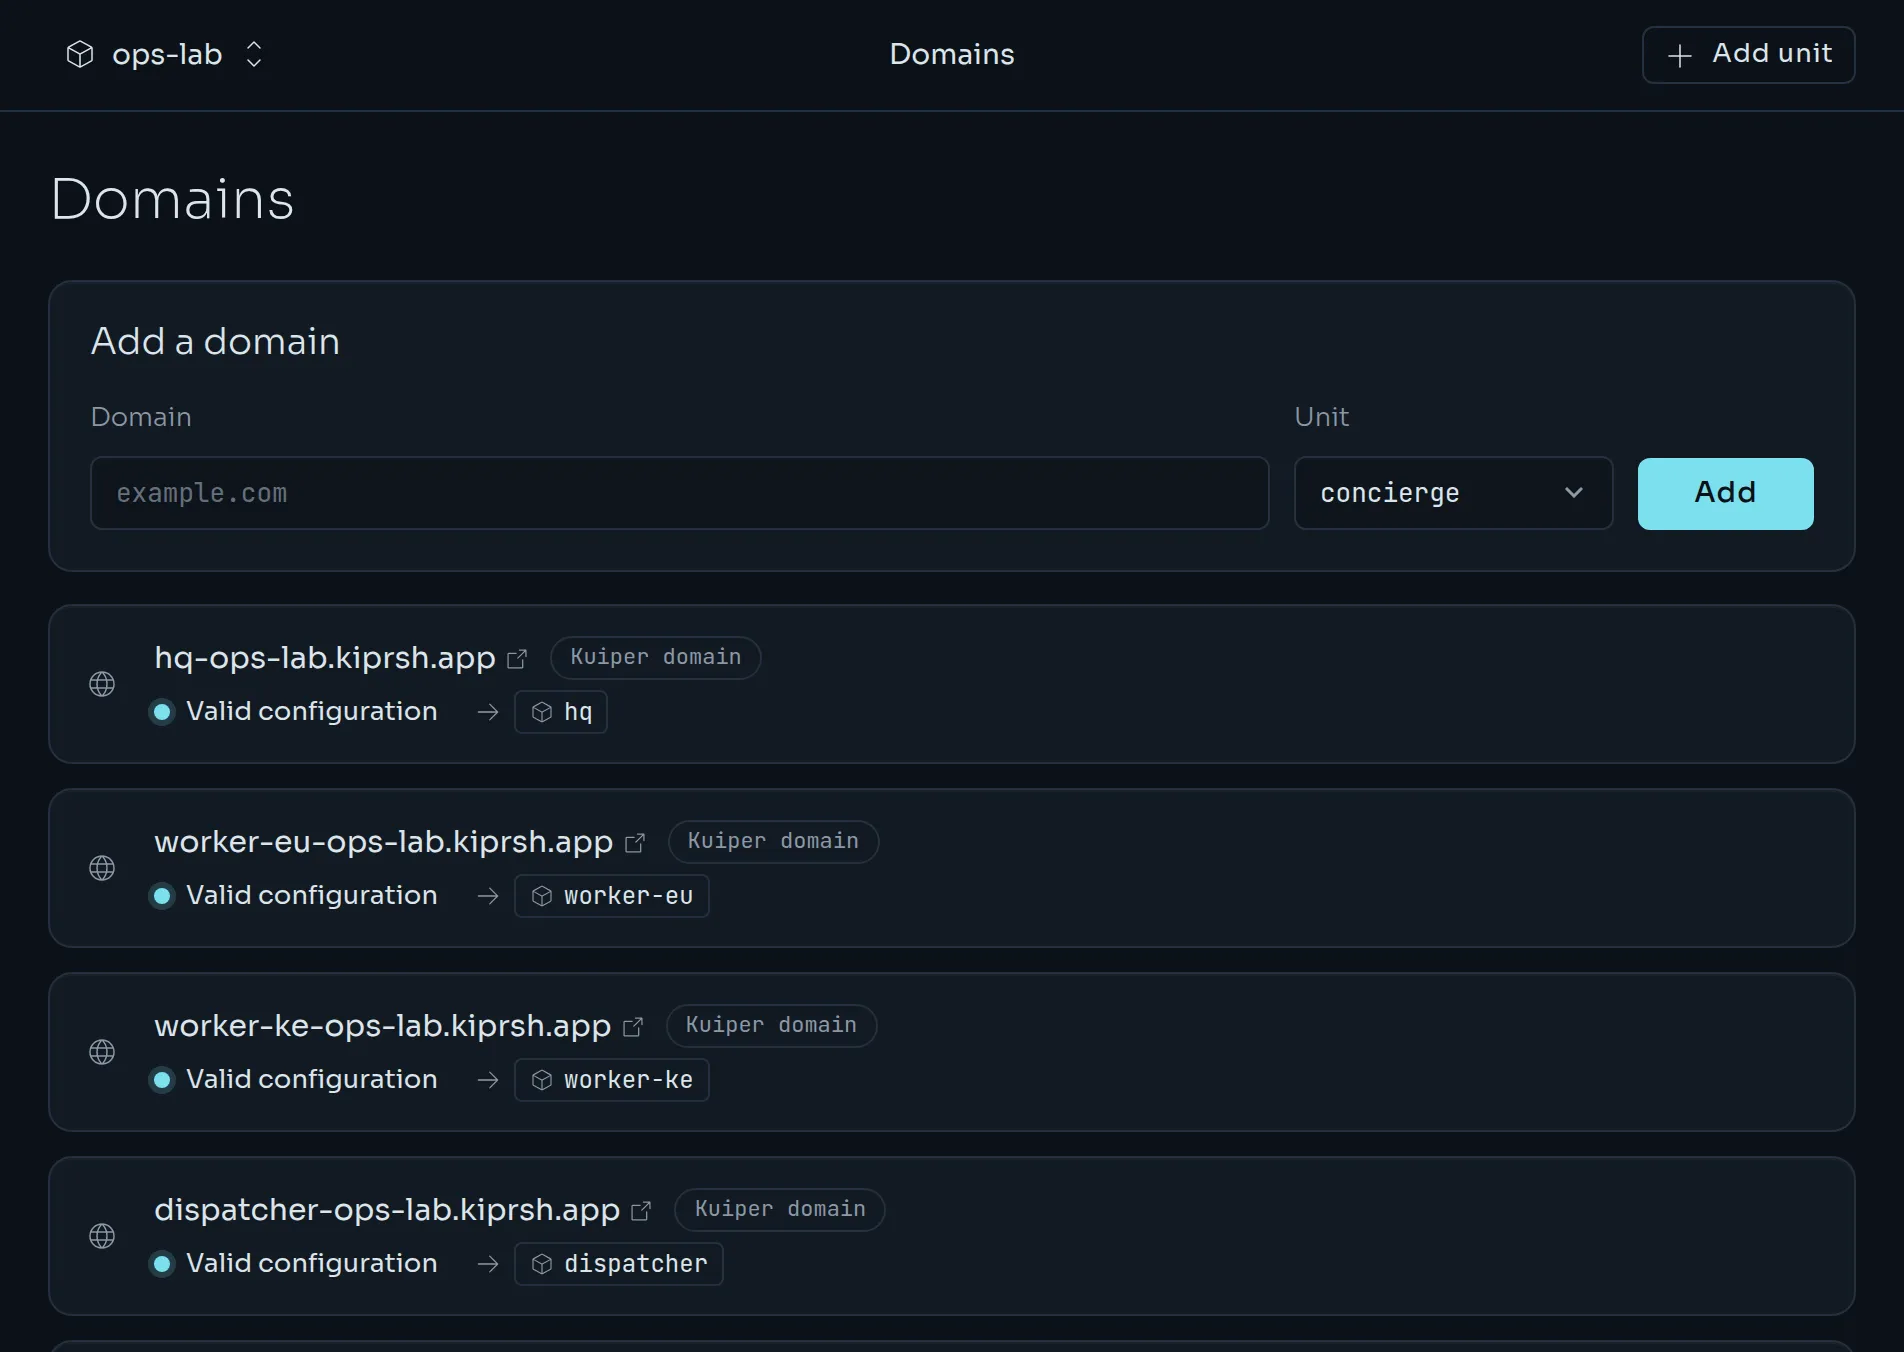Click globe icon for dispatcher-ops-lab.kiprsh.app

pos(102,1236)
